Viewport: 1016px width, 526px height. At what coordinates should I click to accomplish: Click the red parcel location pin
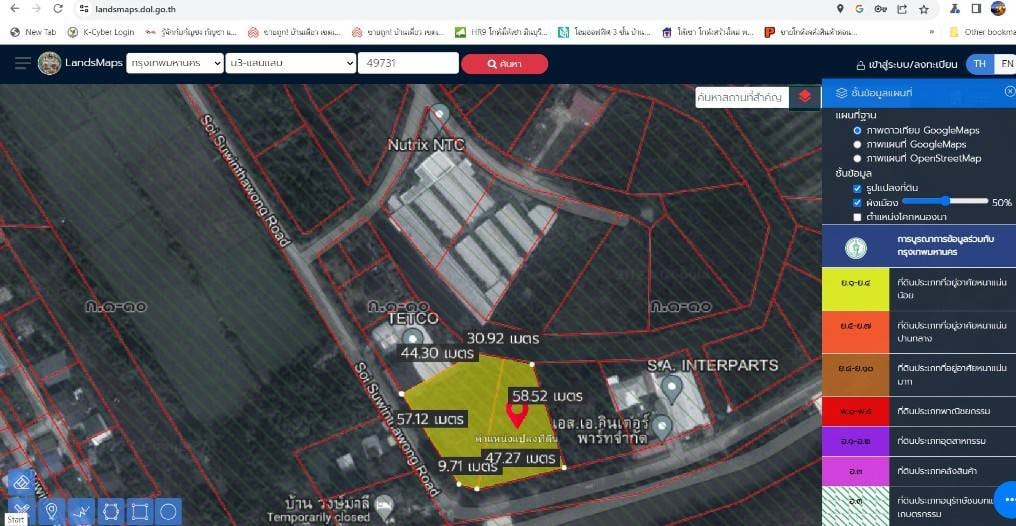[516, 415]
